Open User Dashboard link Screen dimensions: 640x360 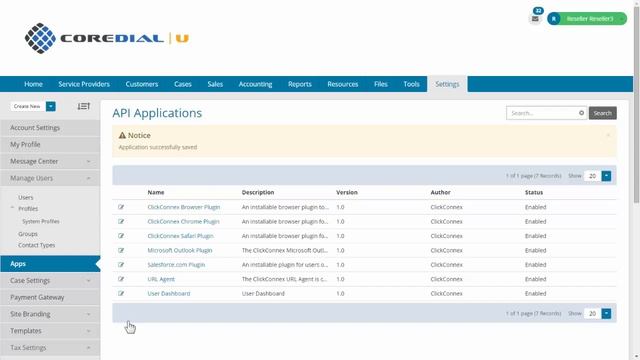pyautogui.click(x=169, y=293)
